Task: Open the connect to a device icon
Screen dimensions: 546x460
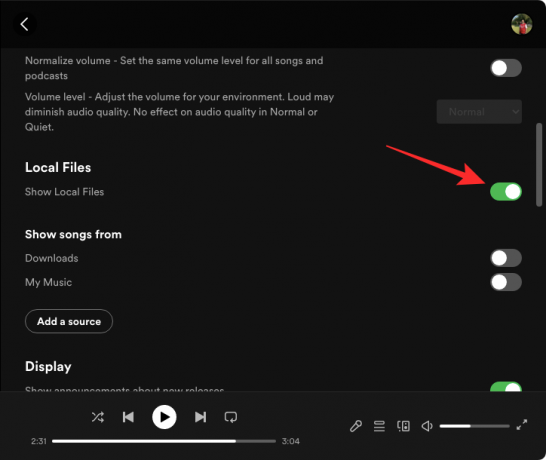Action: (403, 426)
